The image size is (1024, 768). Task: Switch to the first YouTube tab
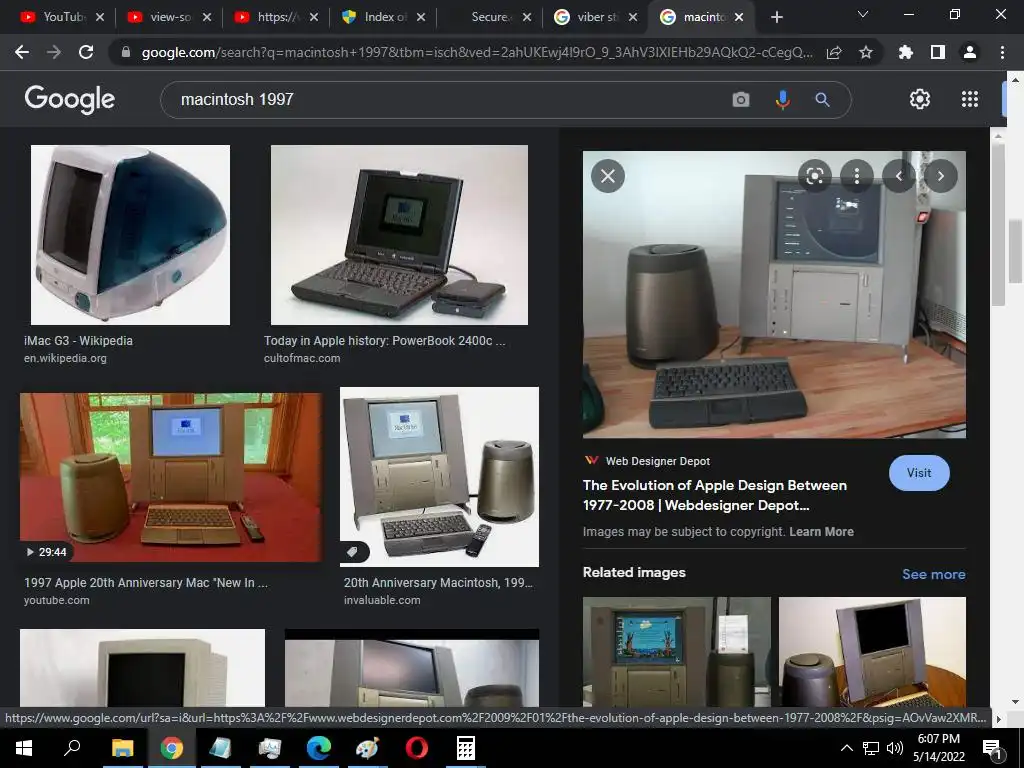[x=54, y=17]
